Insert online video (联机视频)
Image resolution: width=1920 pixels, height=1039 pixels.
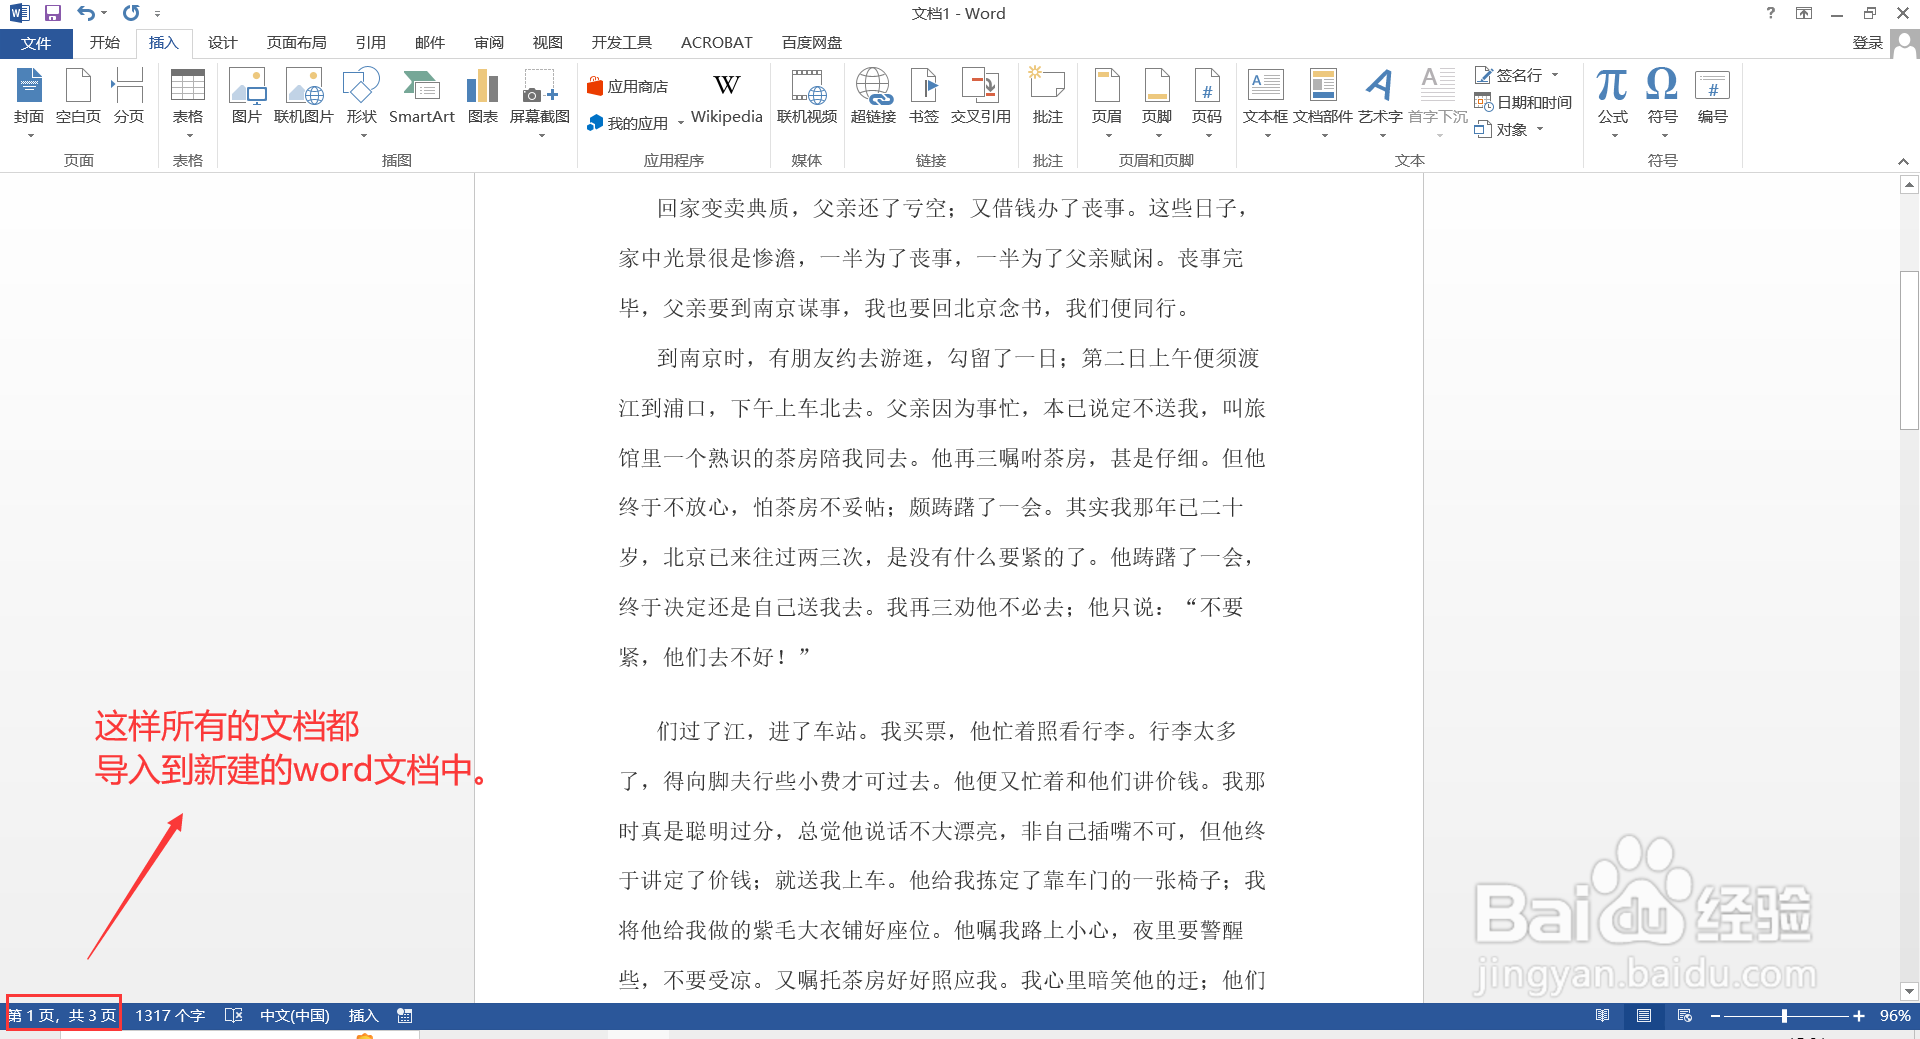pos(807,98)
